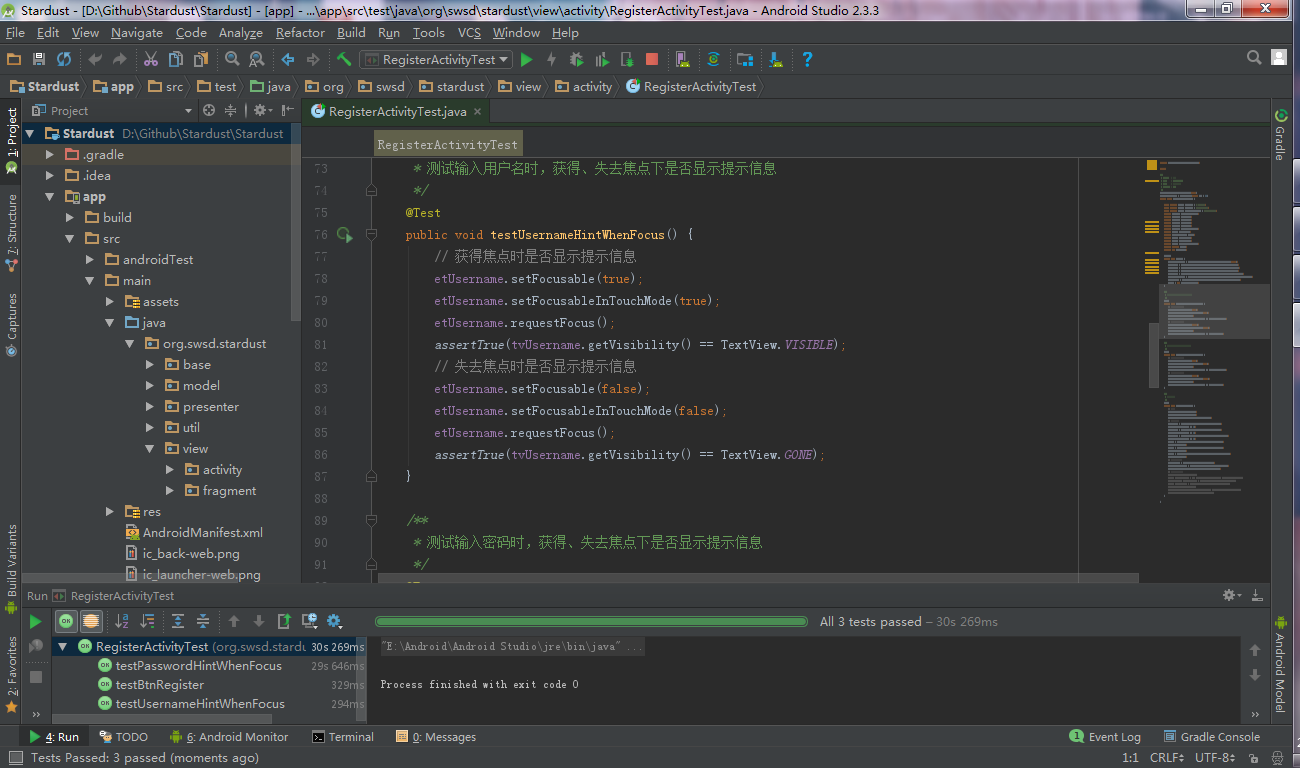The height and width of the screenshot is (768, 1300).
Task: Open the Structure side panel
Action: pyautogui.click(x=12, y=234)
